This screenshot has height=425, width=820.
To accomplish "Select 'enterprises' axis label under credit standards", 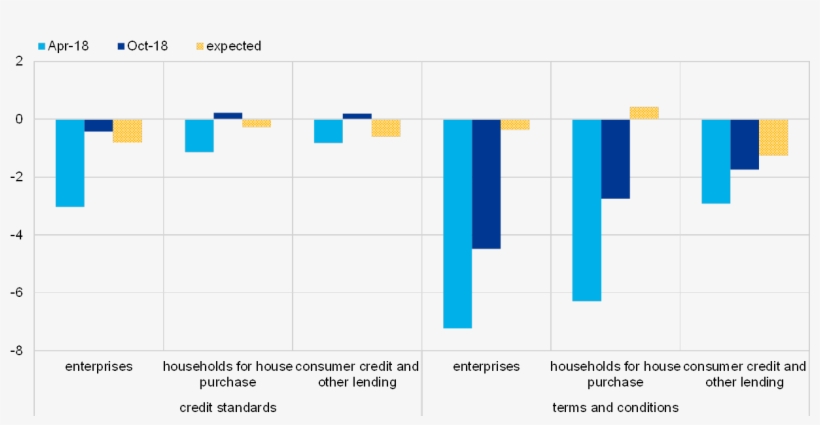I will click(x=99, y=367).
